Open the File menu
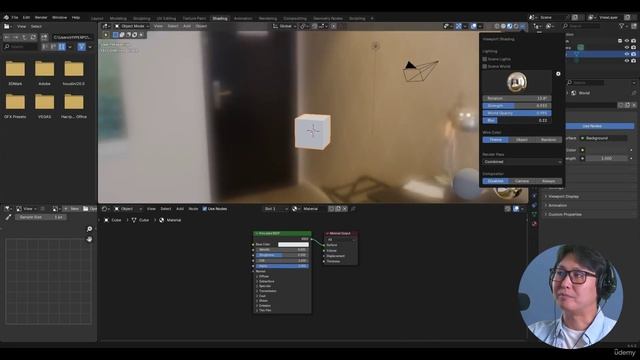The width and height of the screenshot is (640, 360). tap(15, 18)
